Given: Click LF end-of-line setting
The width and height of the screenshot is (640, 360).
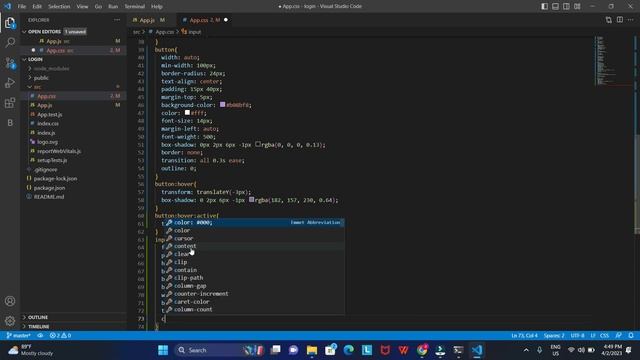Looking at the screenshot, I should [593, 336].
